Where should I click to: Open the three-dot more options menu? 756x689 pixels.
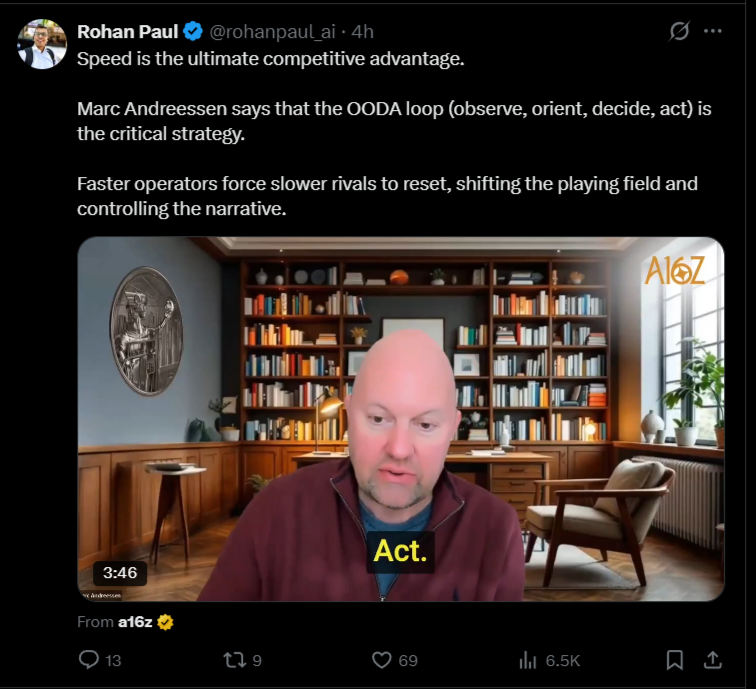point(713,31)
